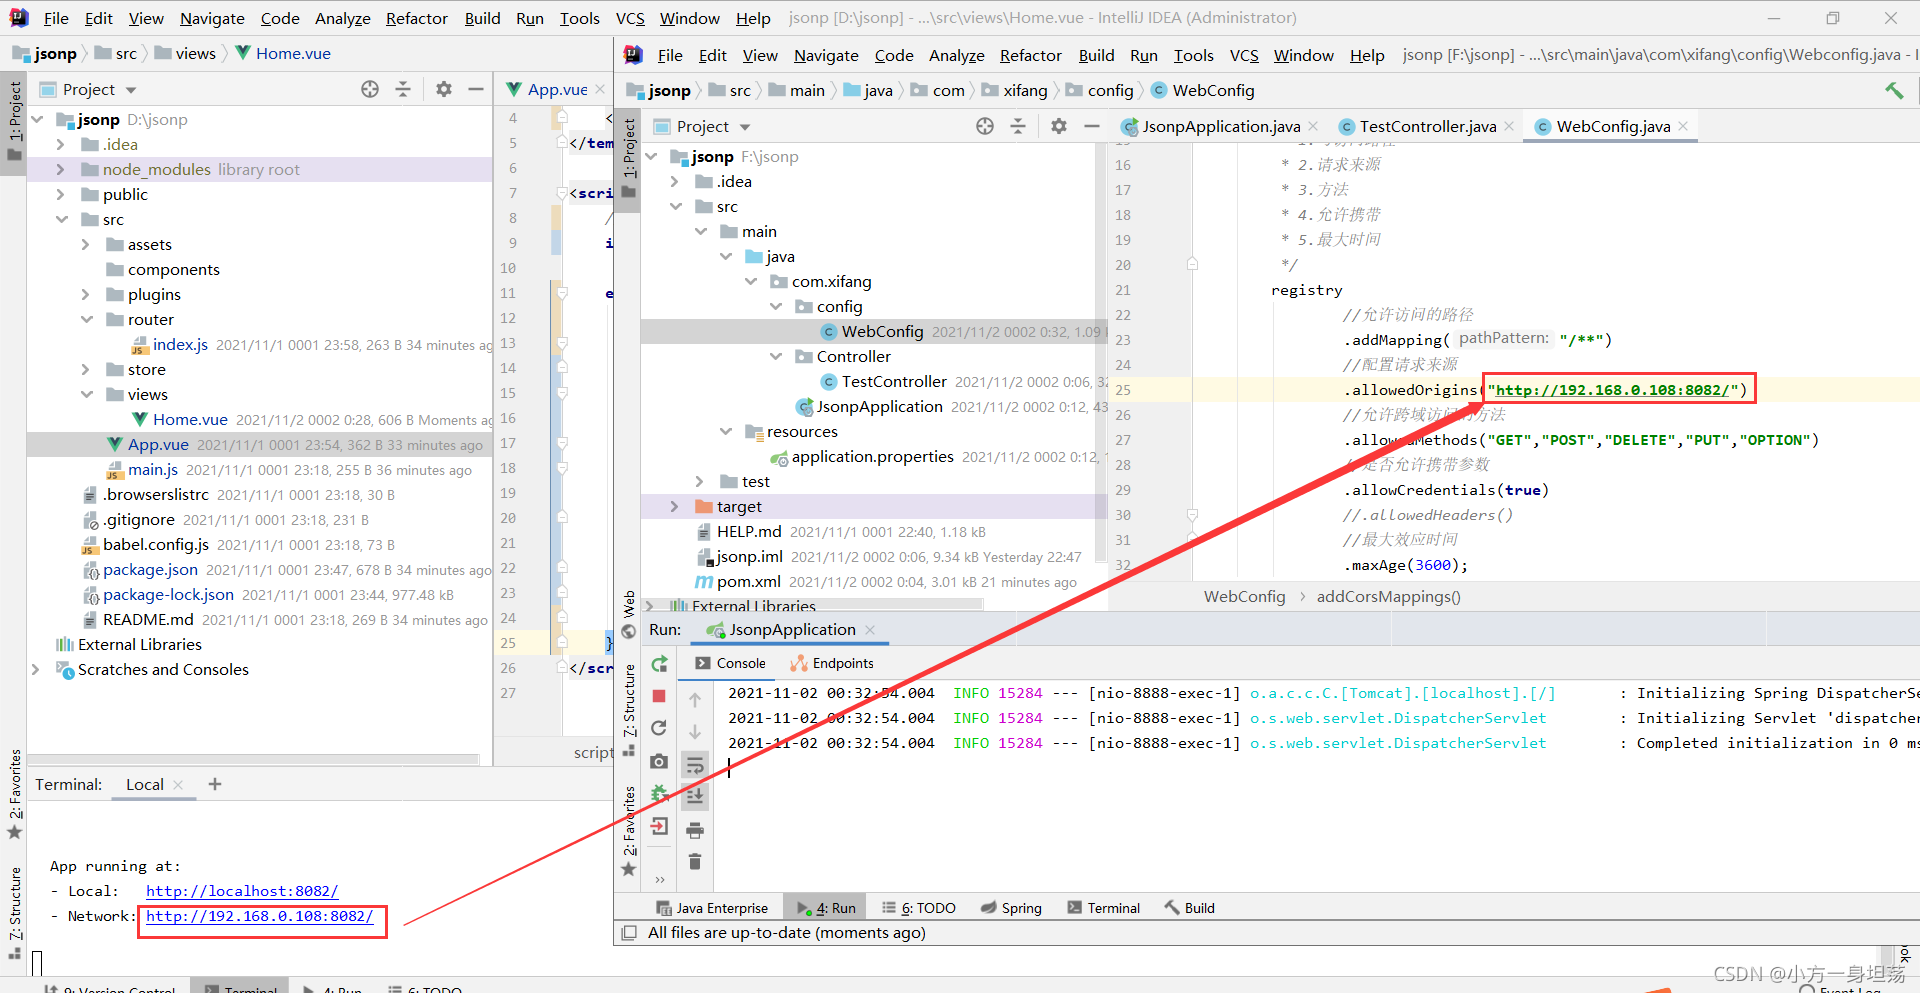Open the Endpoints tab in Run panel
This screenshot has height=993, width=1920.
[832, 663]
